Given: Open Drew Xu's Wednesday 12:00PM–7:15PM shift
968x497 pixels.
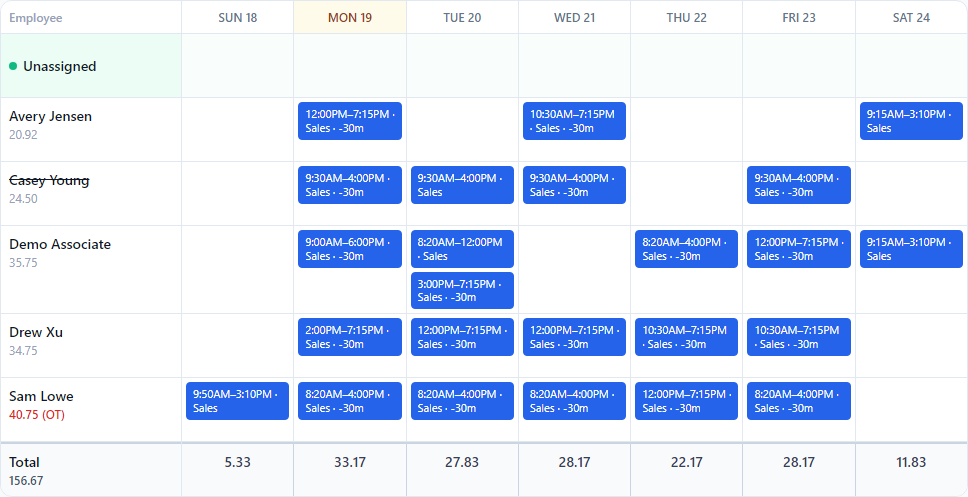Looking at the screenshot, I should pos(574,337).
